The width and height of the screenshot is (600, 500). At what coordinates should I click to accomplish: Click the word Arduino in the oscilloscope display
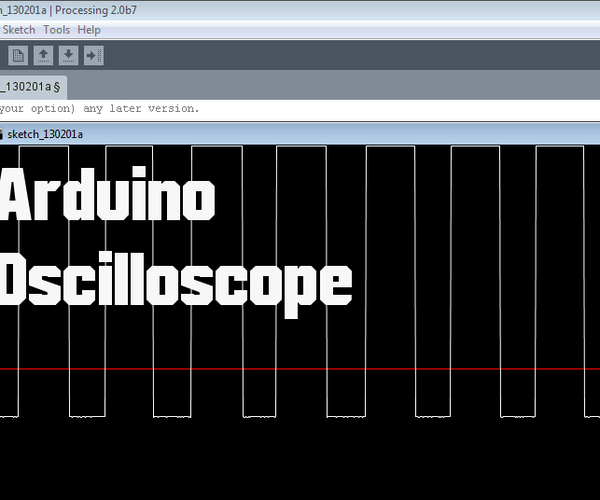coord(107,194)
